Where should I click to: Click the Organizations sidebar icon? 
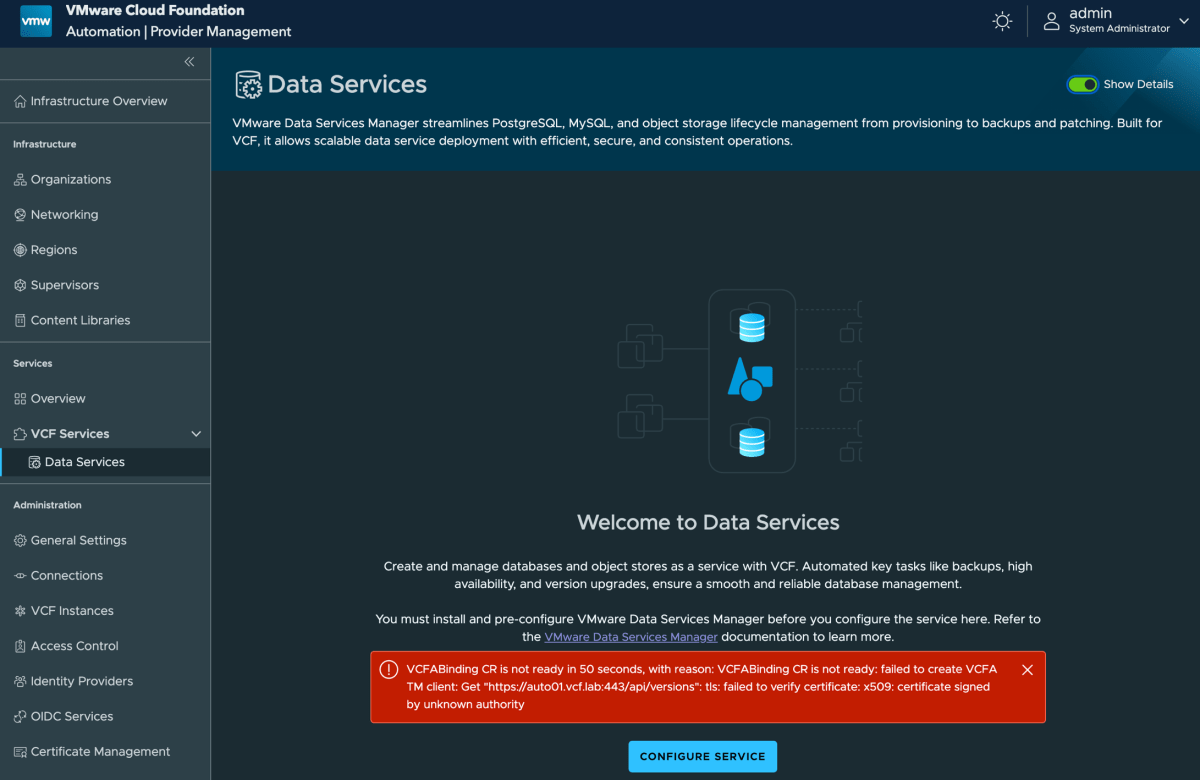pyautogui.click(x=22, y=179)
